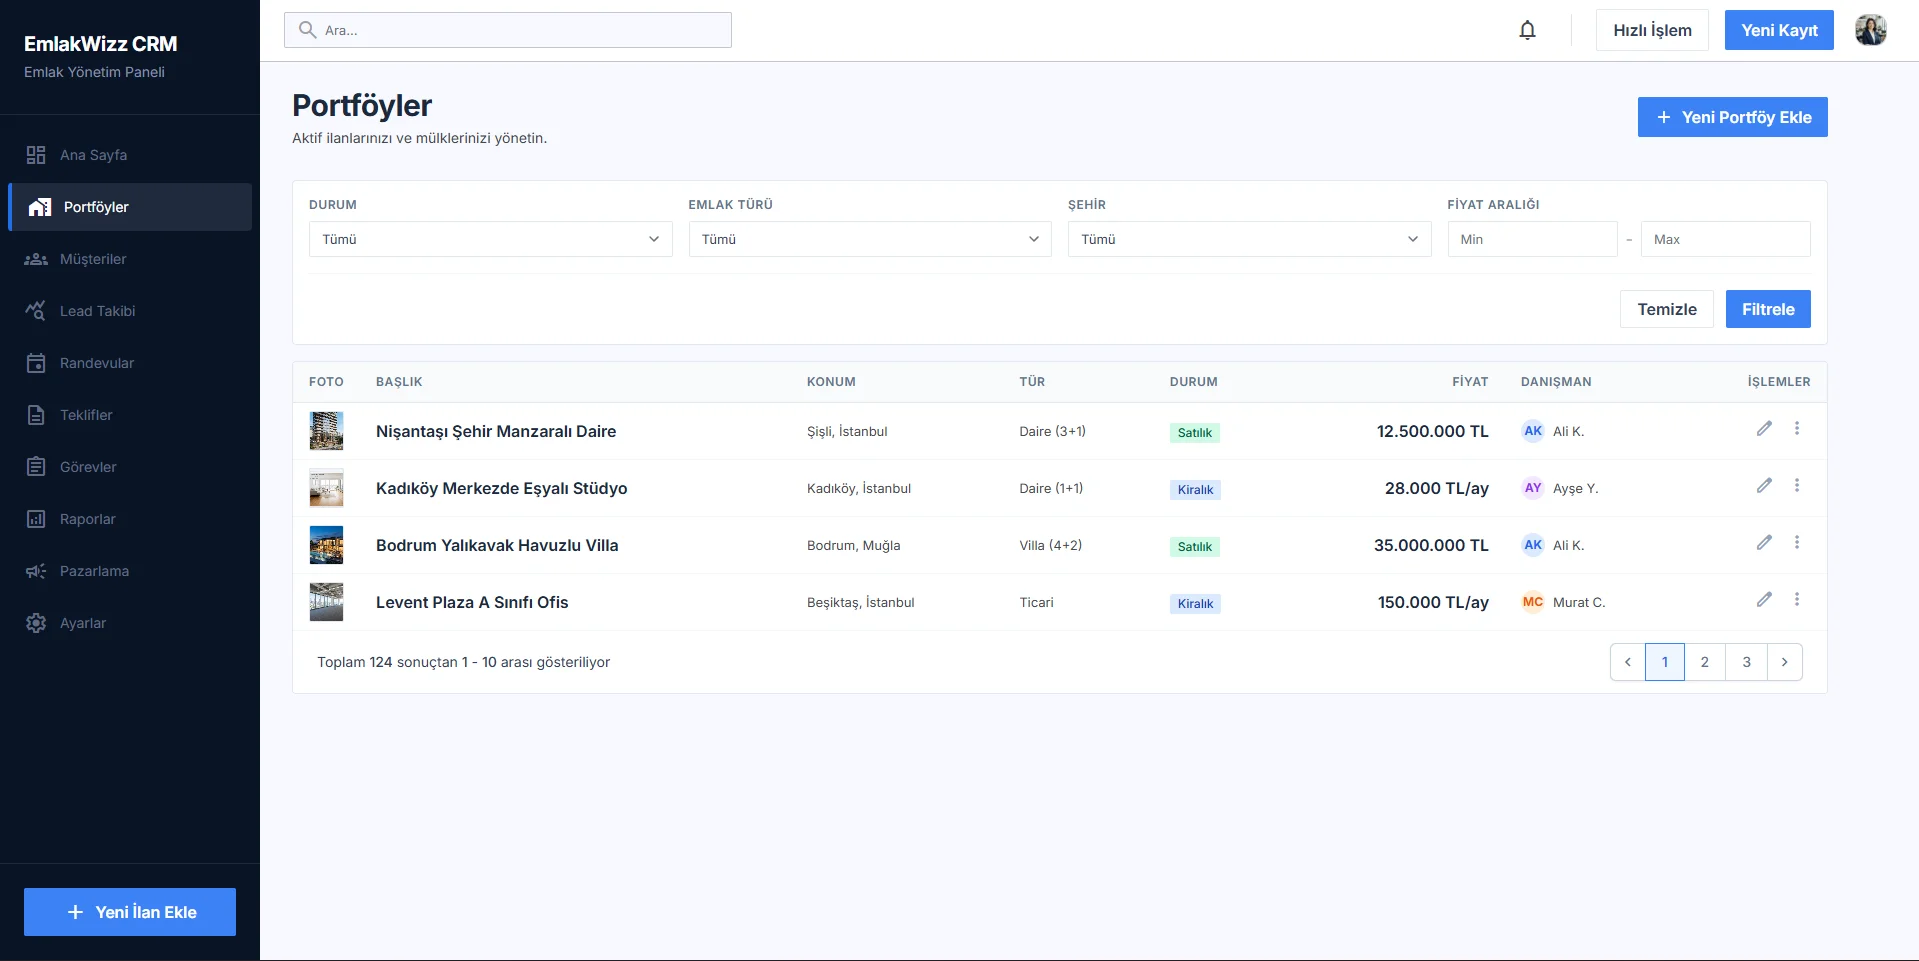Edit the Kadıköy Merkezde Eşyalı Stüdyo listing

point(1764,485)
